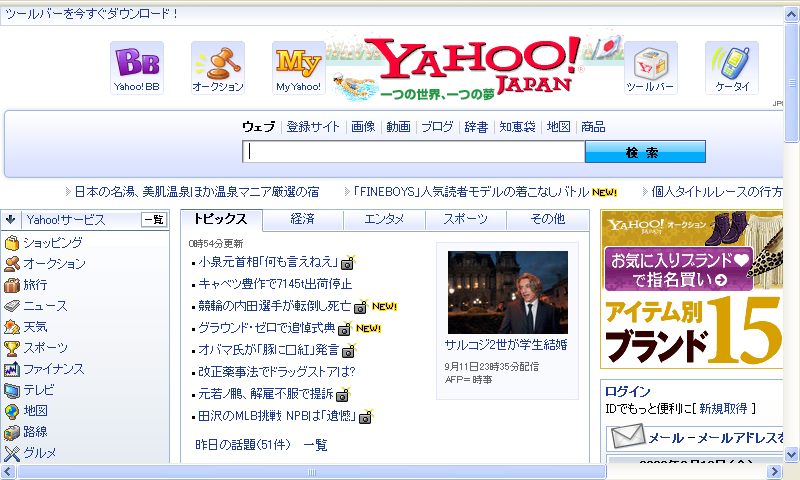The height and width of the screenshot is (480, 800).
Task: Open the FINEBOYS 人気読者モデル link
Action: pyautogui.click(x=471, y=192)
